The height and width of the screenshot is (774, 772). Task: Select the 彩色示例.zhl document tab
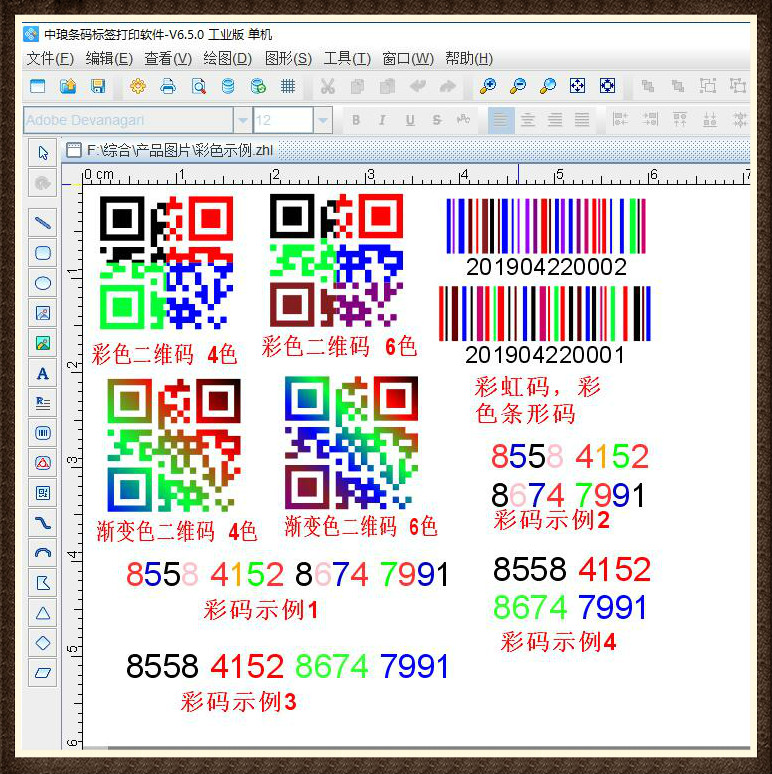170,150
